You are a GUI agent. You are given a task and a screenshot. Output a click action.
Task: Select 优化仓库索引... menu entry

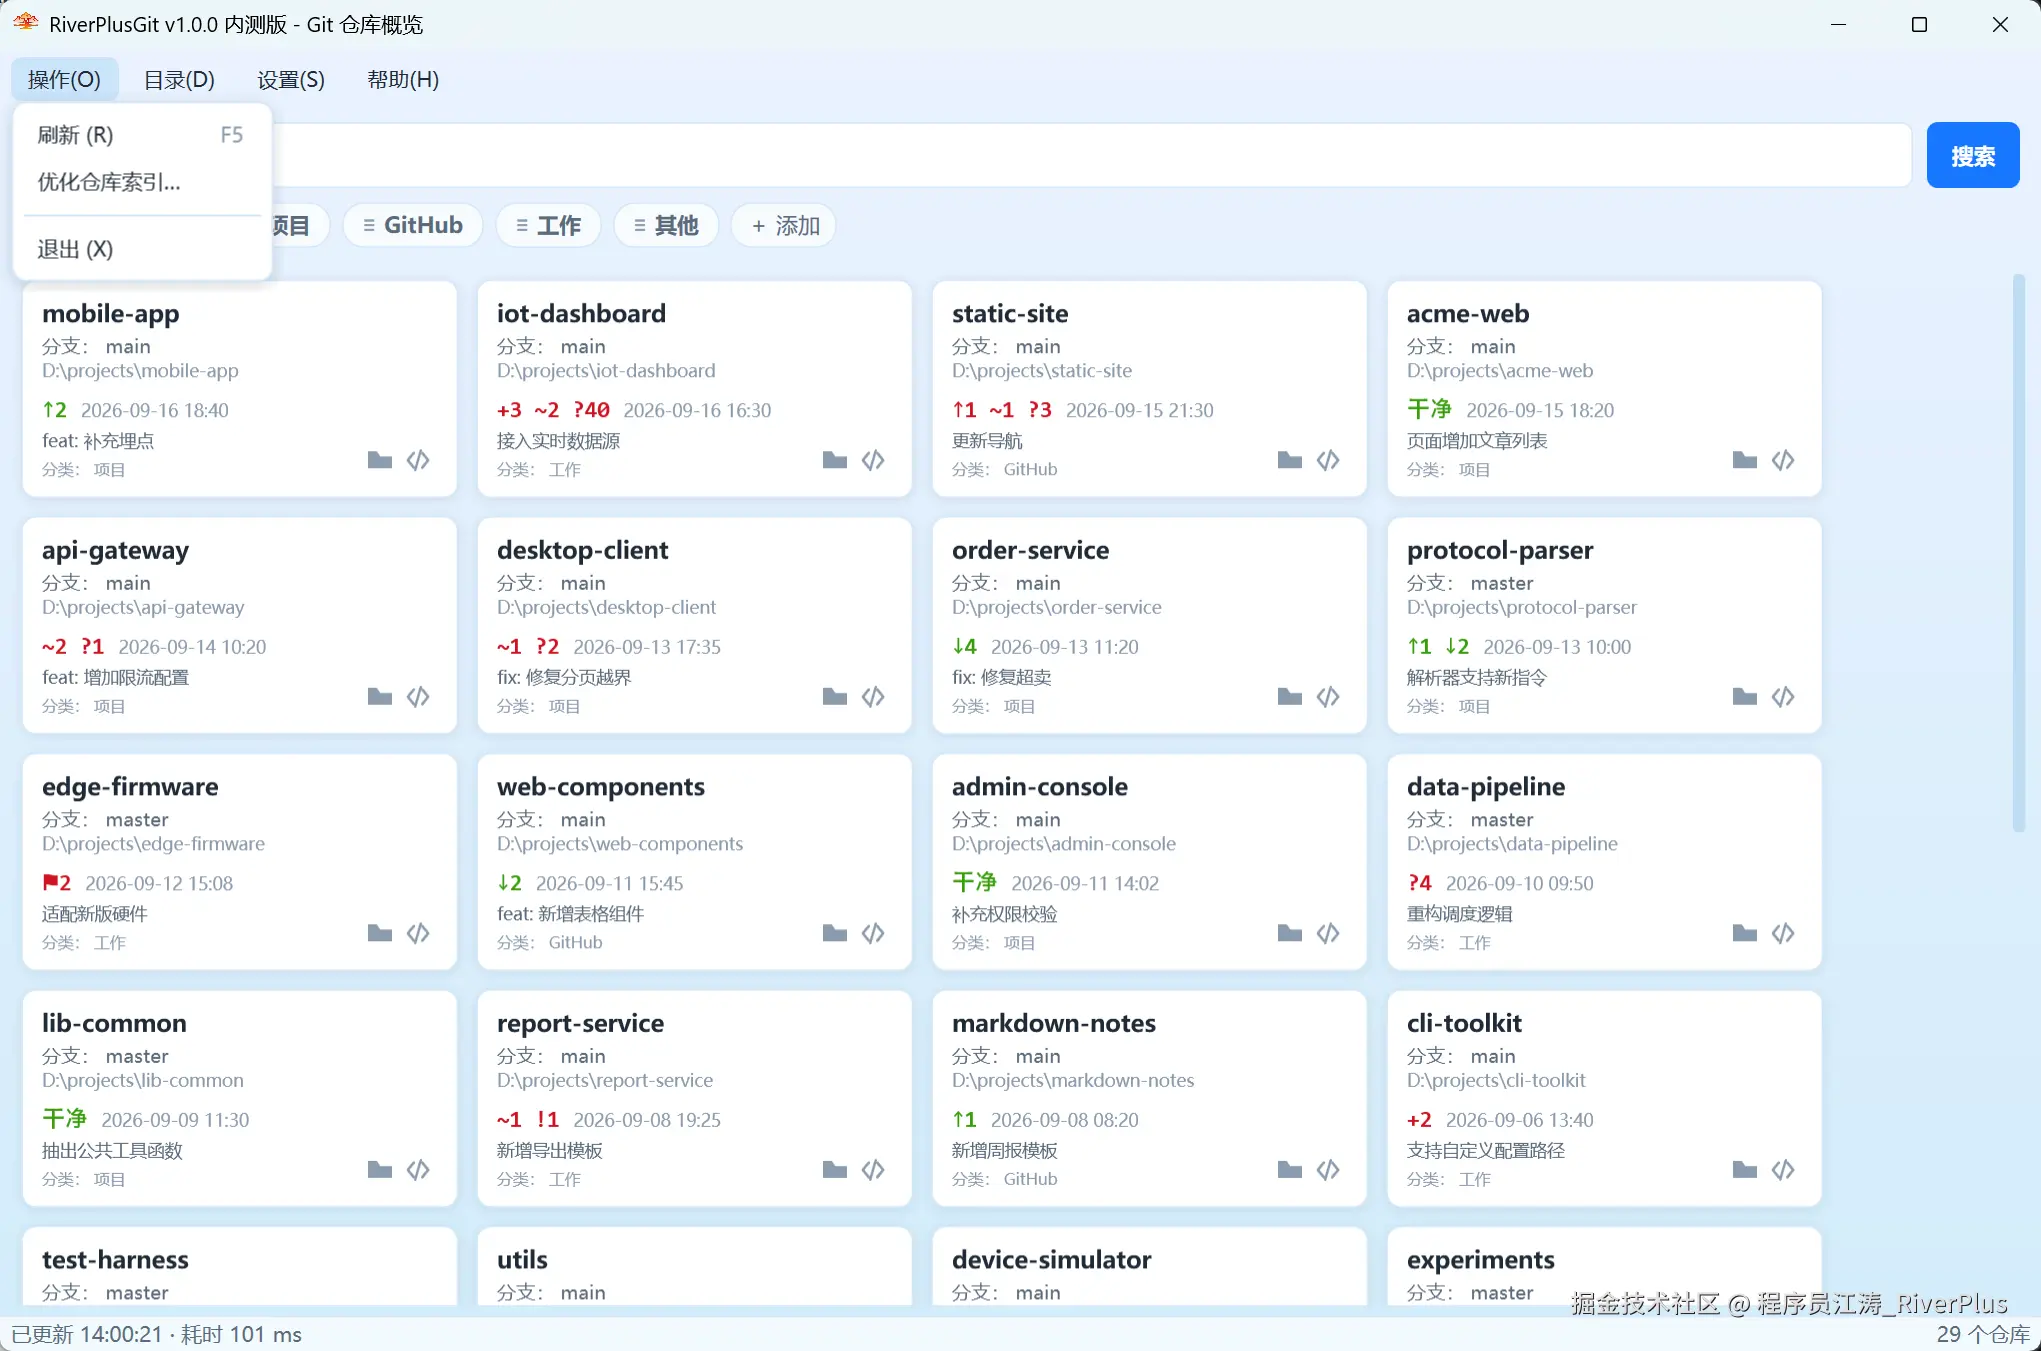click(141, 182)
